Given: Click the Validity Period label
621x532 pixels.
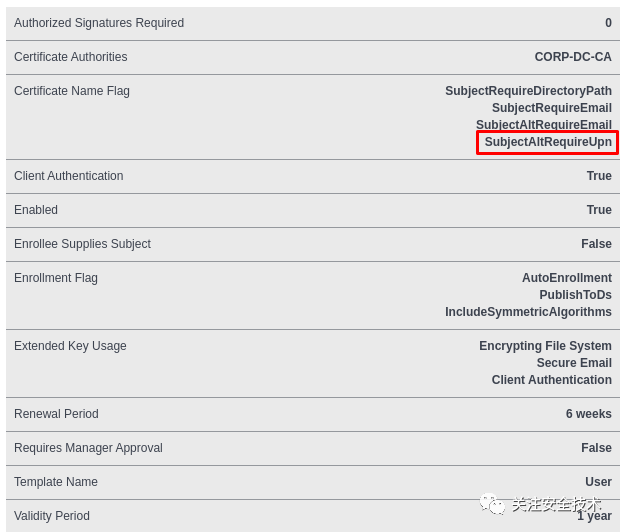Looking at the screenshot, I should 52,516.
